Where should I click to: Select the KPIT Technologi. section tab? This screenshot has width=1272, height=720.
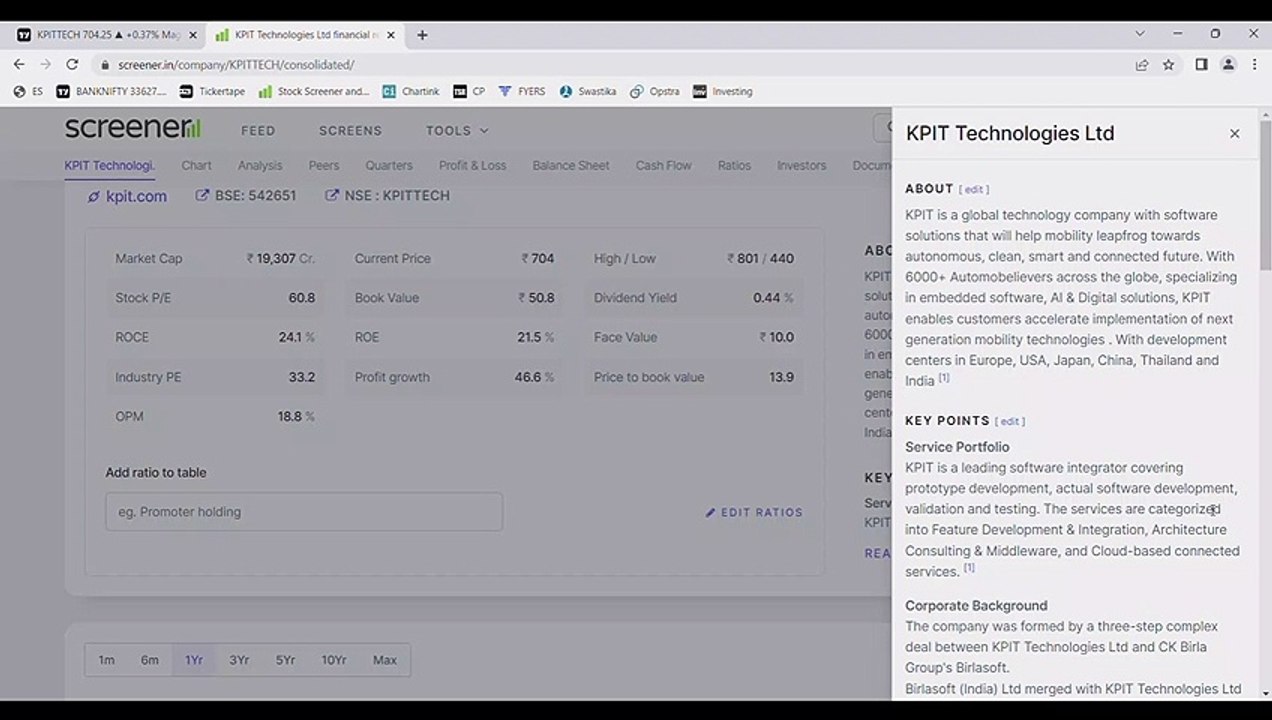point(109,166)
